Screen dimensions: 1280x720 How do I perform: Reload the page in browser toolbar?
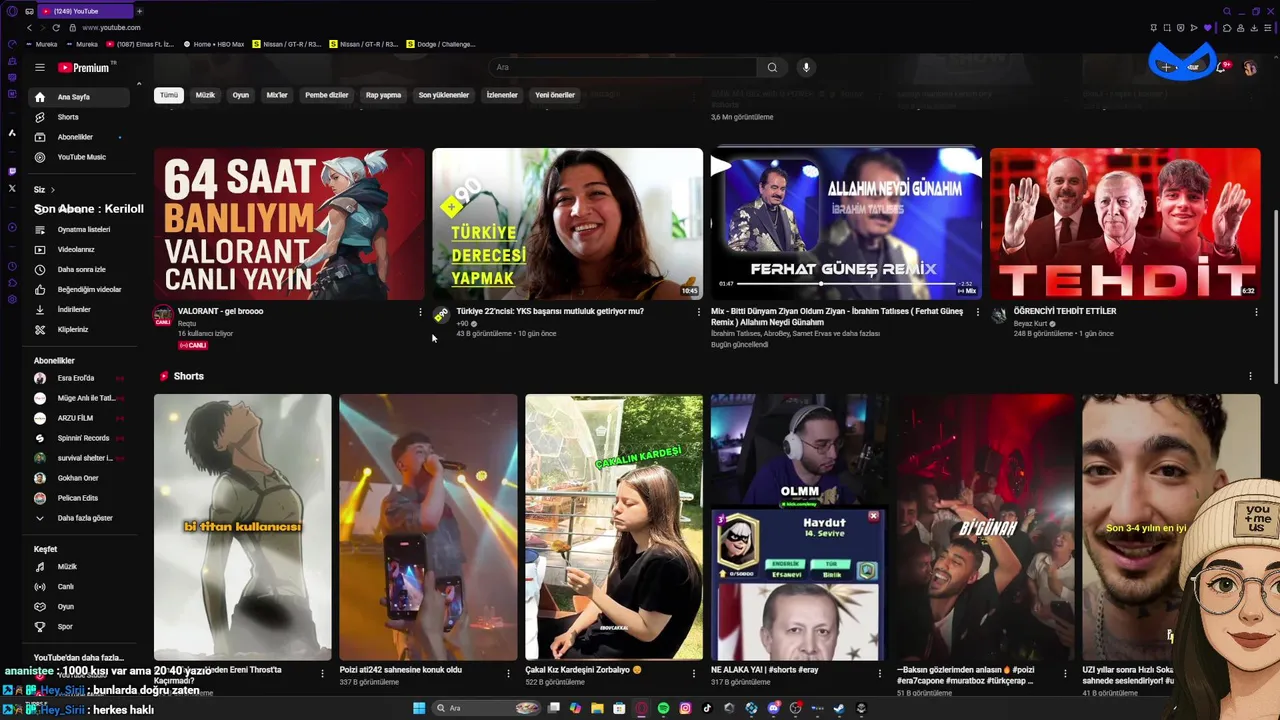(56, 28)
